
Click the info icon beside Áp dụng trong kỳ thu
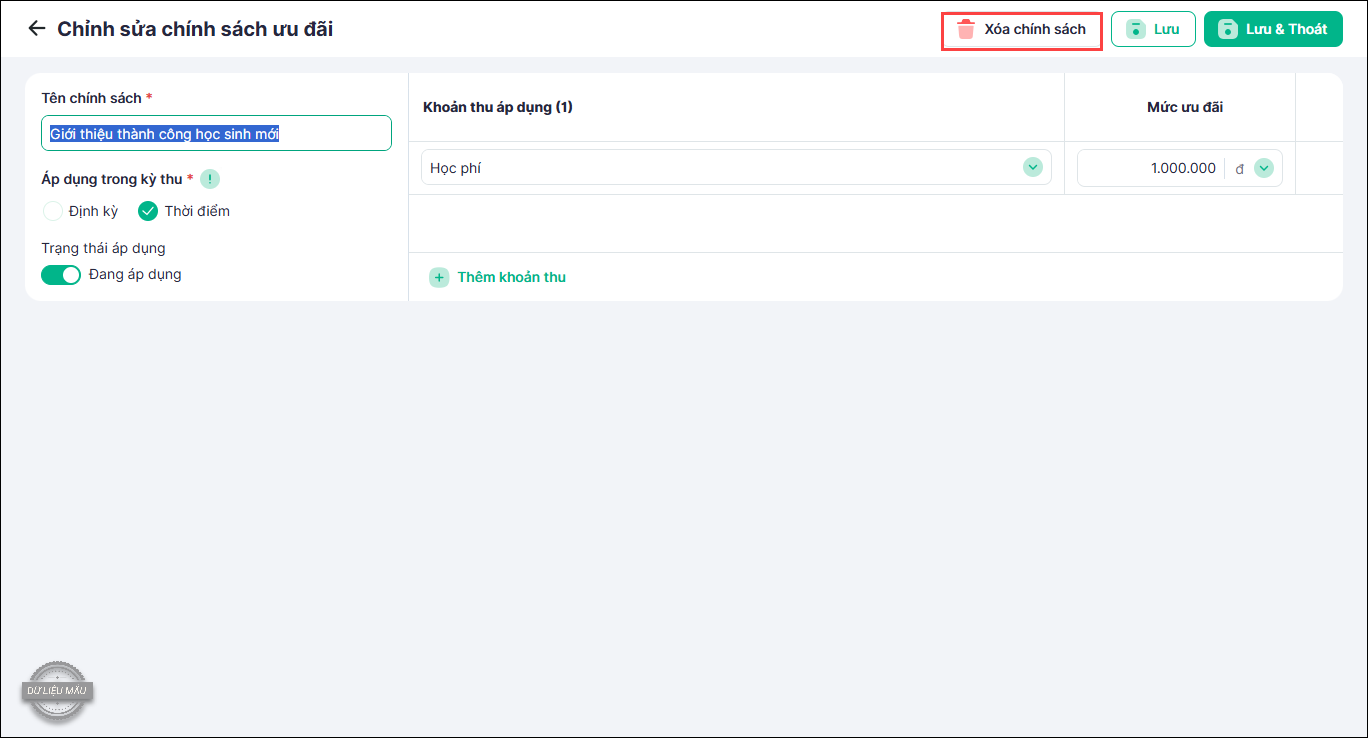pos(210,179)
